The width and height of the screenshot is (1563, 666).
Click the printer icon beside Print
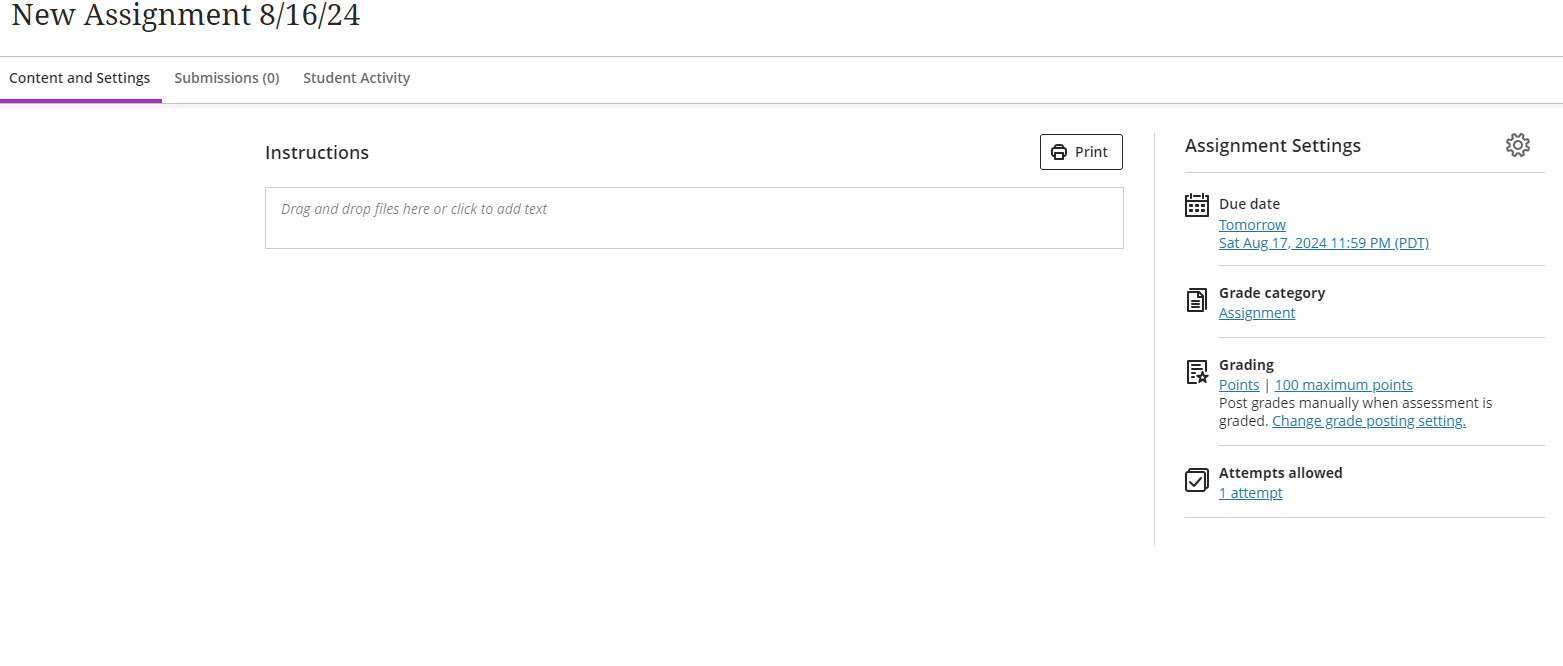coord(1060,151)
